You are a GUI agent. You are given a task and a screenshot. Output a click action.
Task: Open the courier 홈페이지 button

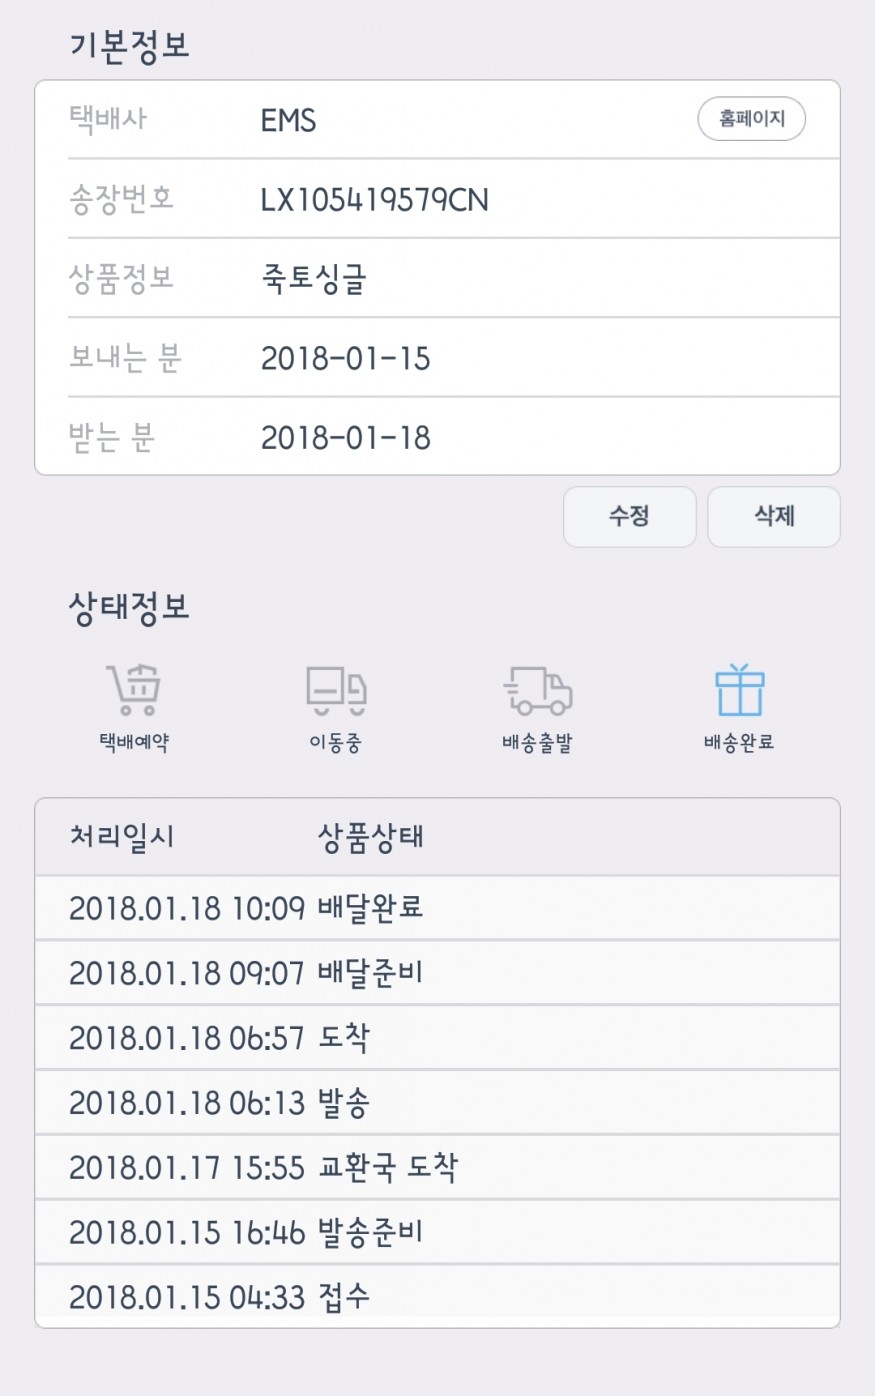(x=751, y=119)
